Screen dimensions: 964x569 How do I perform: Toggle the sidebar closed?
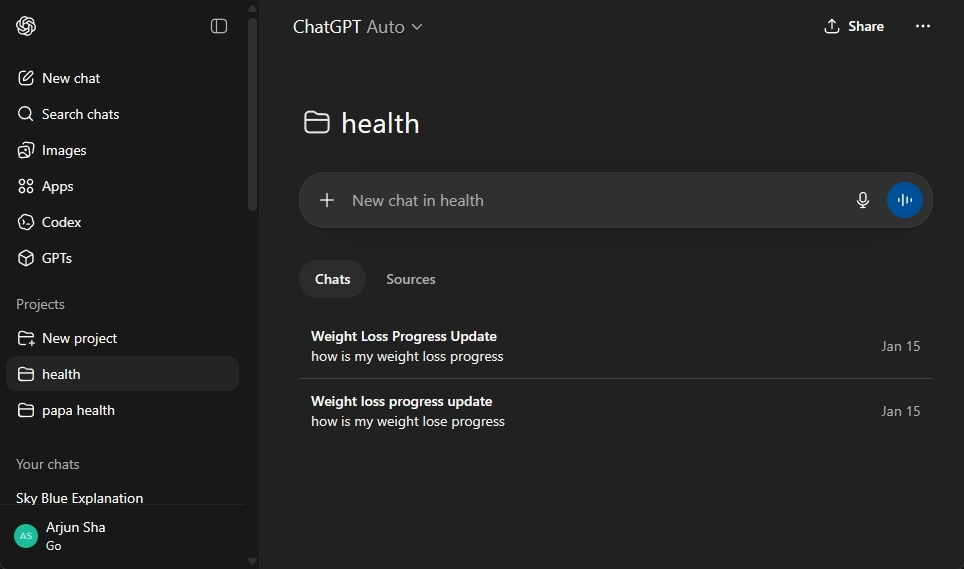(219, 26)
